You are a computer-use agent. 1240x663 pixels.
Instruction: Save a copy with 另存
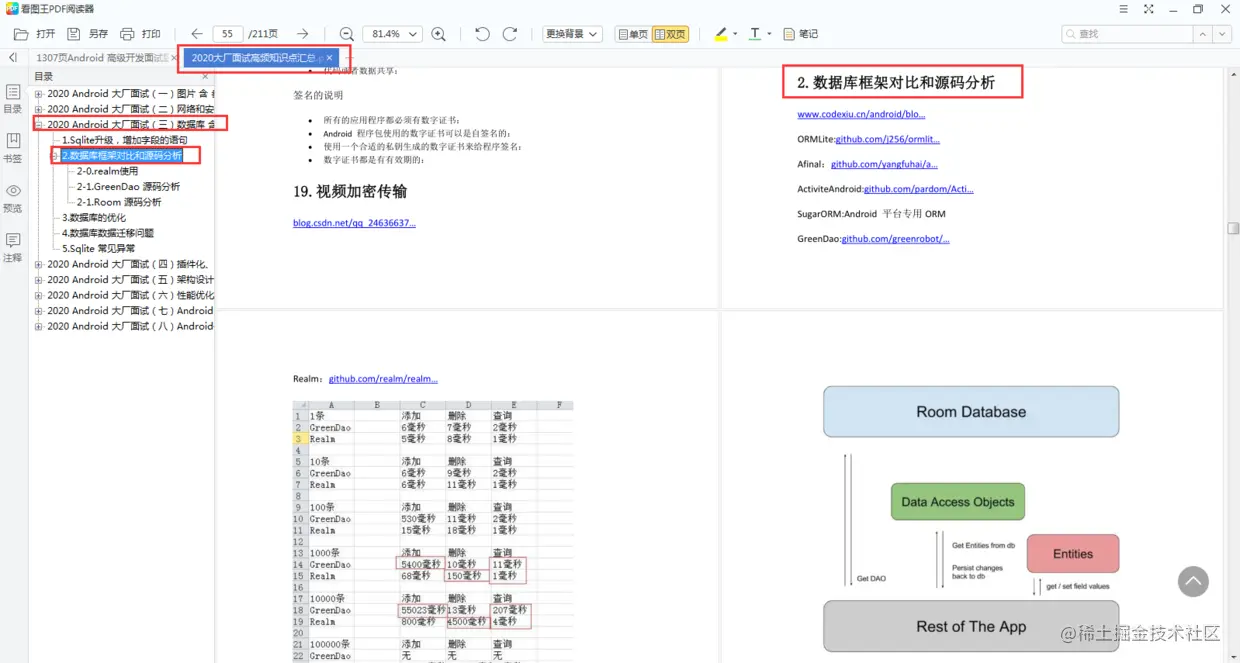coord(88,34)
